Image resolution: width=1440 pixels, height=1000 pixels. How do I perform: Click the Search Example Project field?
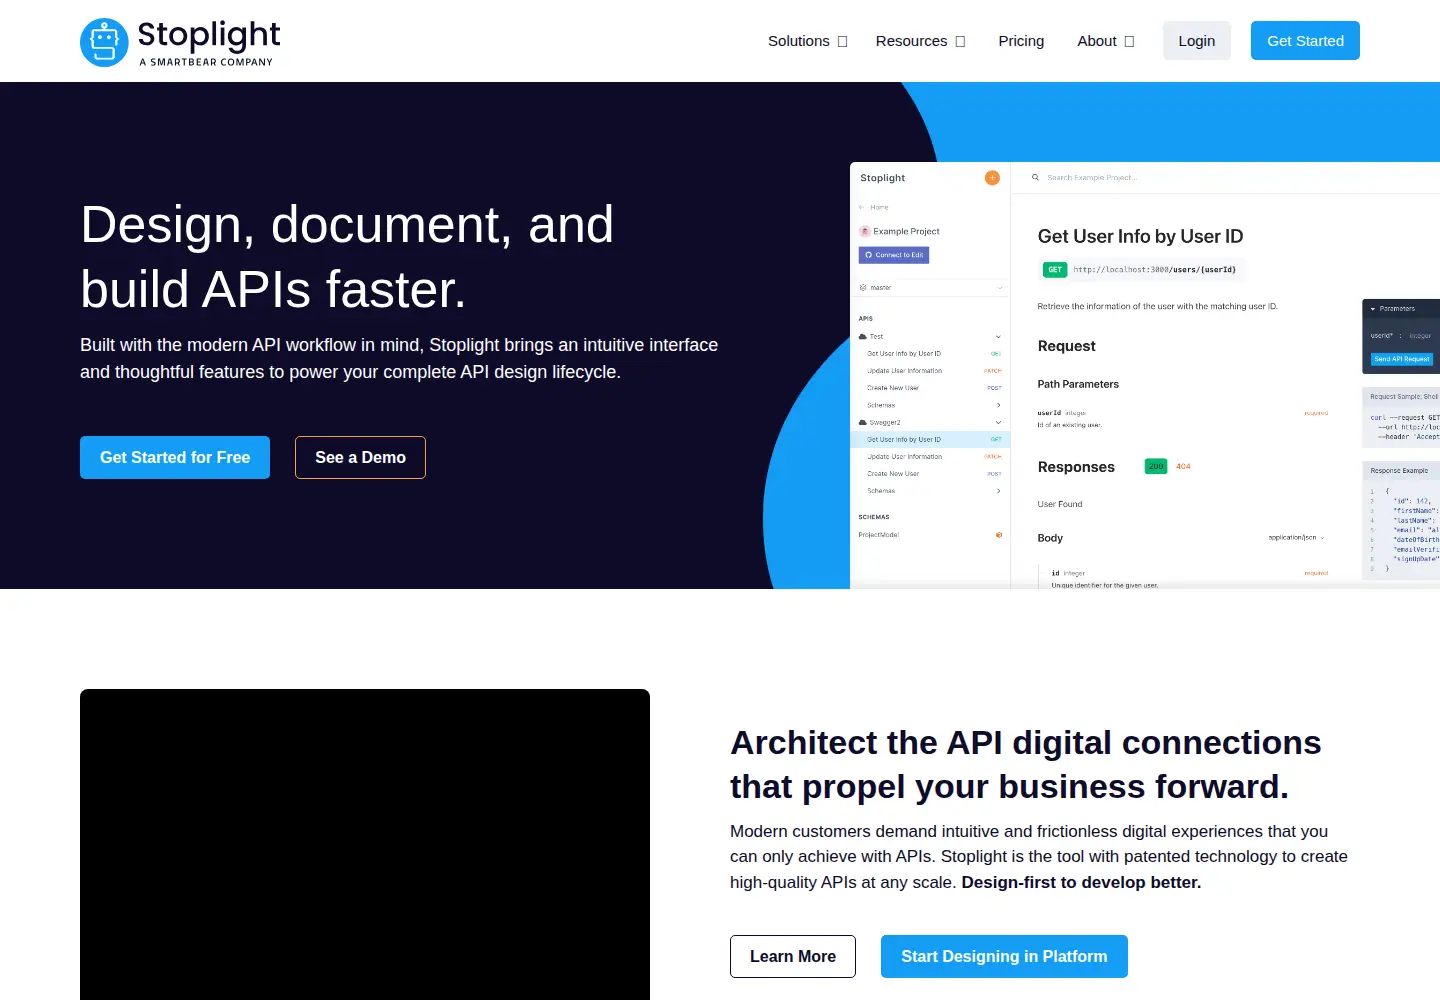click(x=1092, y=178)
